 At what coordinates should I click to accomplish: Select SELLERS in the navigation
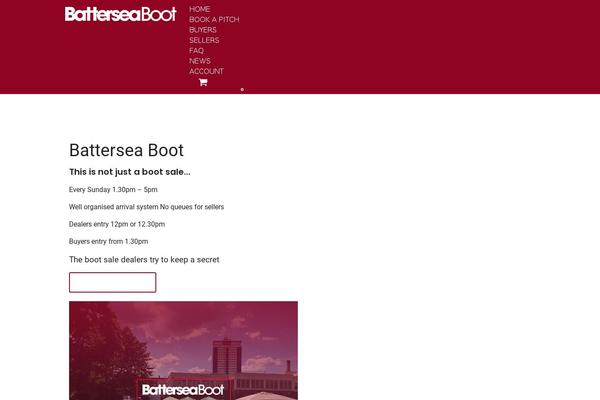tap(204, 40)
